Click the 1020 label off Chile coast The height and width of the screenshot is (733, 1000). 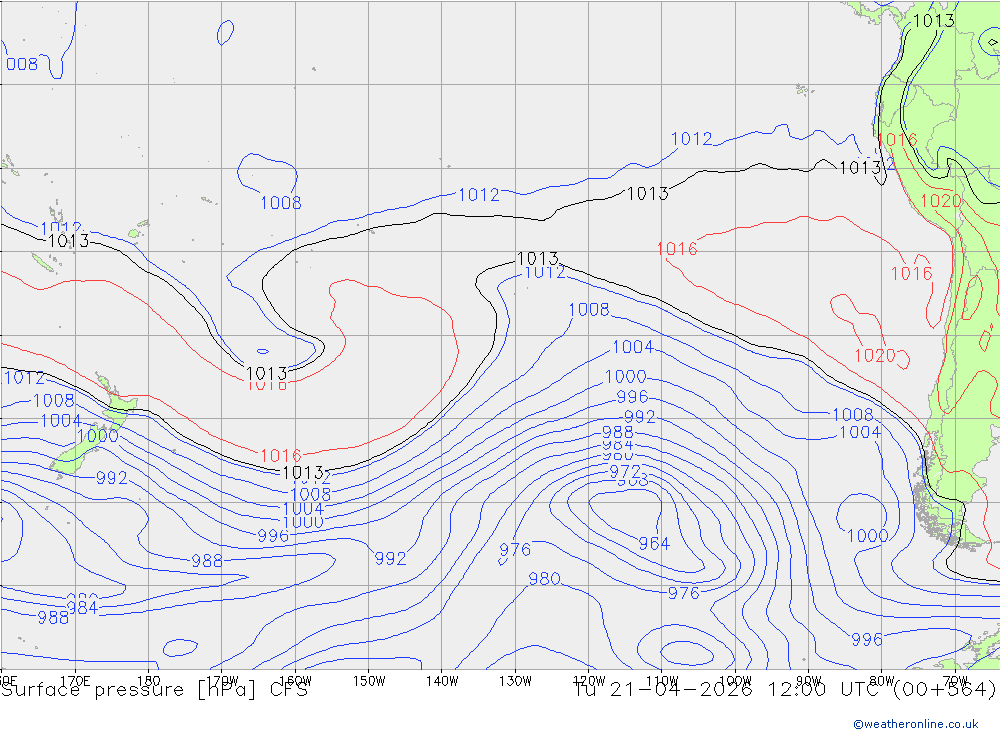click(x=875, y=355)
